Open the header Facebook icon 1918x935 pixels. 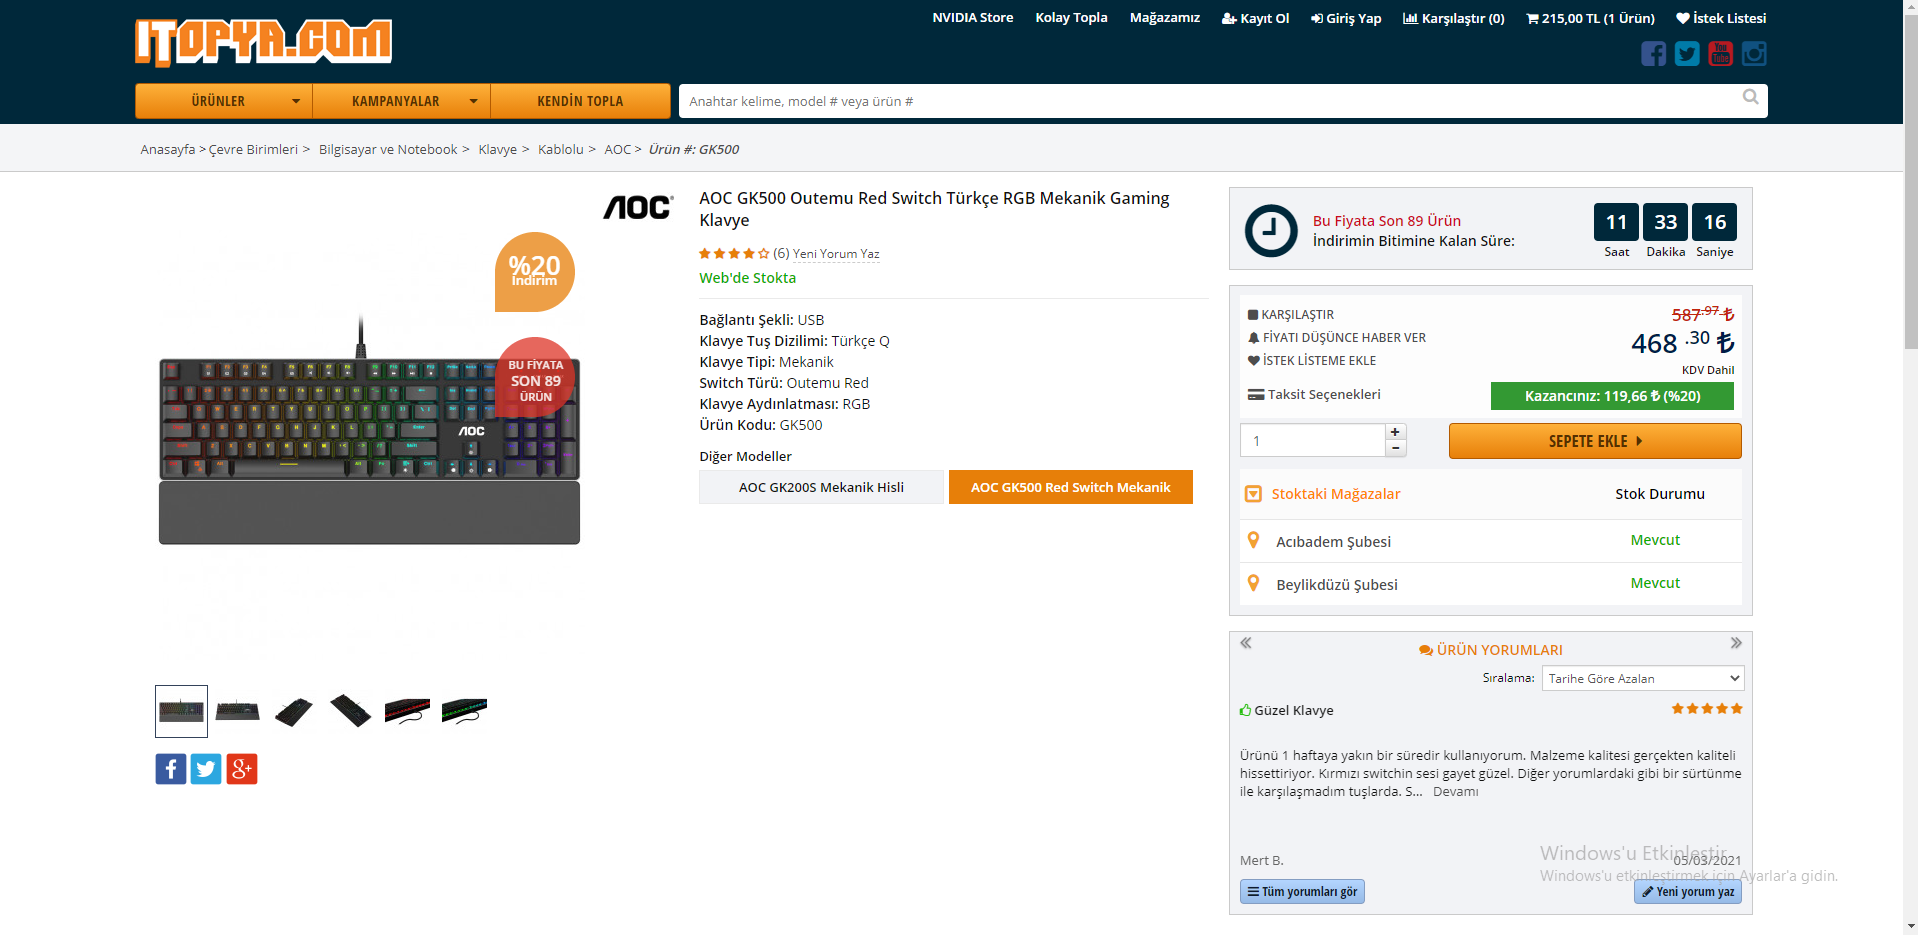[x=1653, y=54]
